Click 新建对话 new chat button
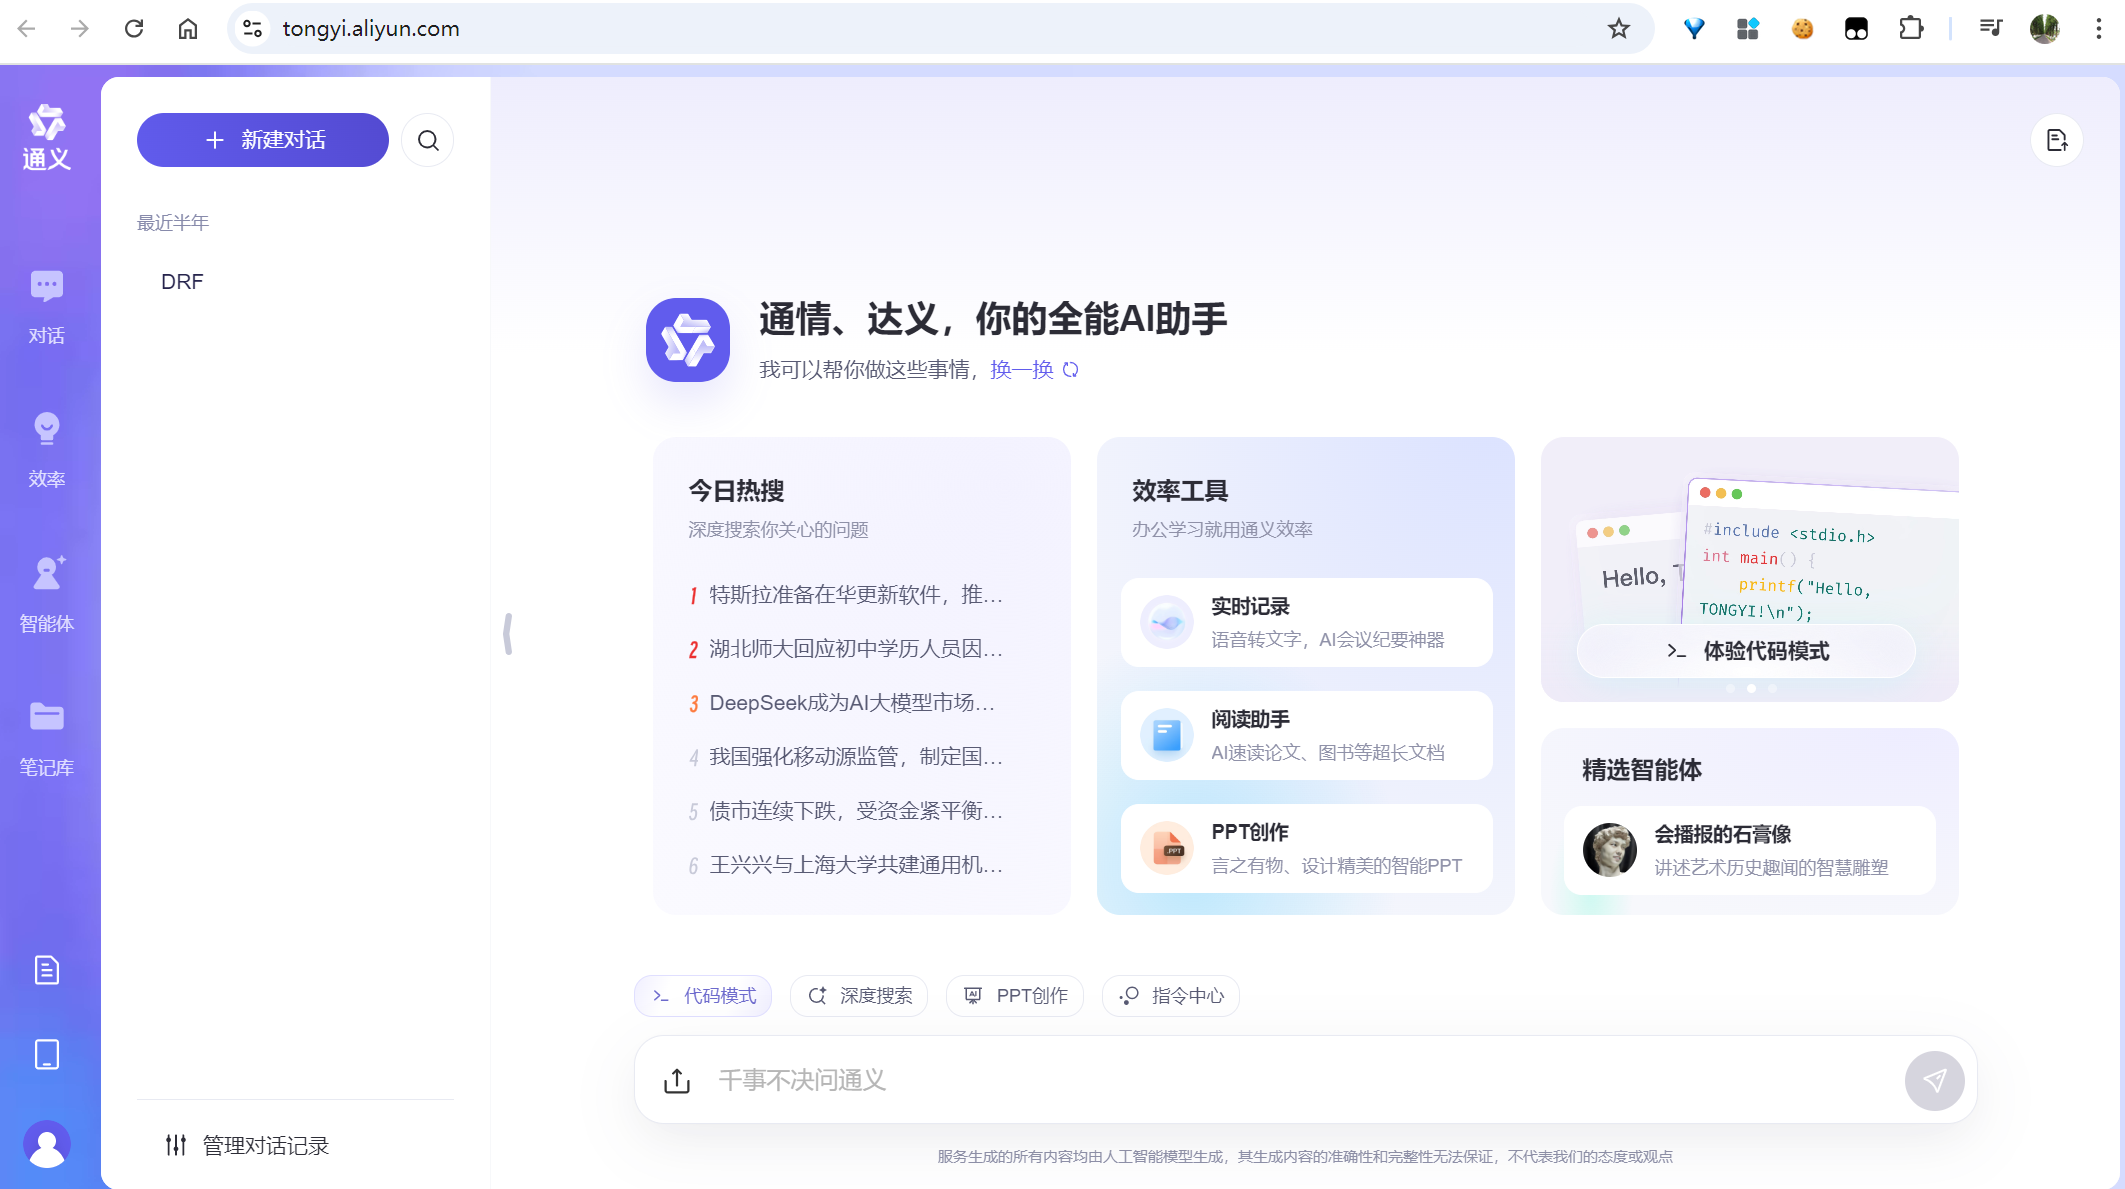The width and height of the screenshot is (2125, 1189). click(263, 140)
